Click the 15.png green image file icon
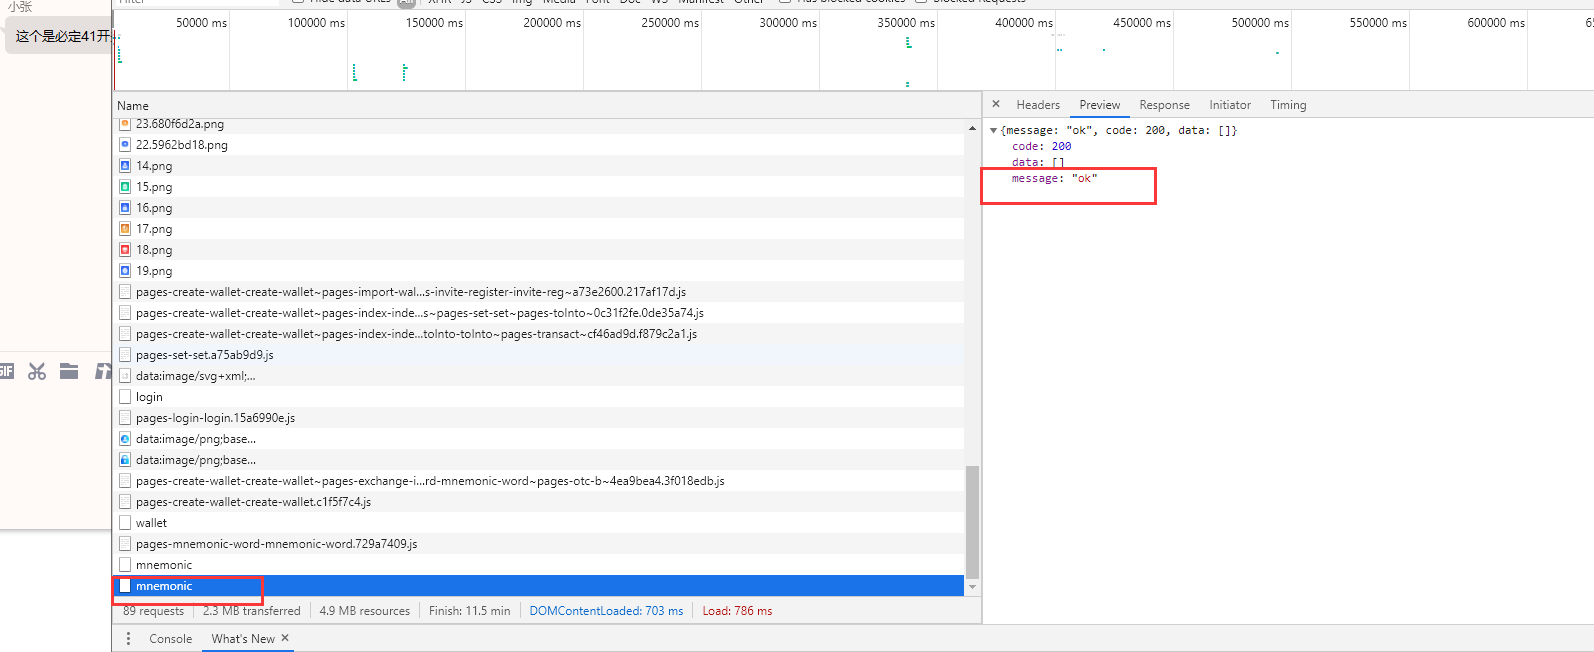Screen dimensions: 1594x652 tap(125, 187)
